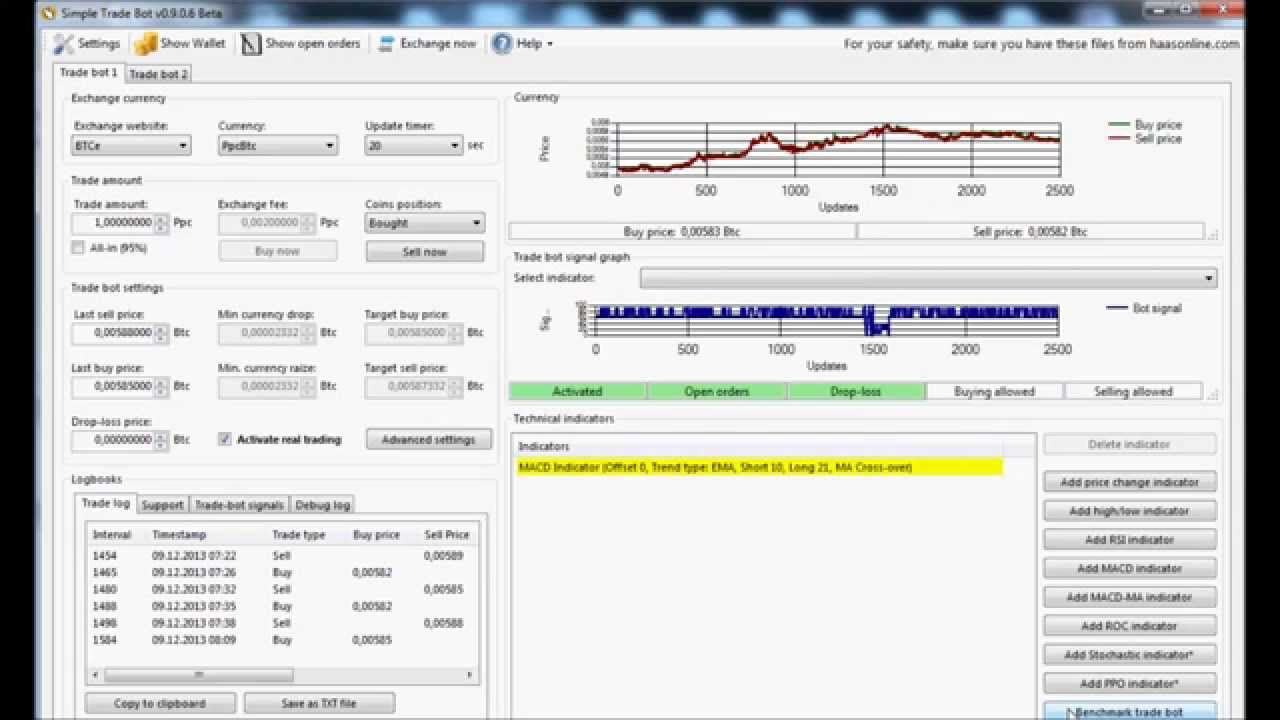Open the Currency PpcBtc dropdown
The image size is (1280, 720).
278,146
